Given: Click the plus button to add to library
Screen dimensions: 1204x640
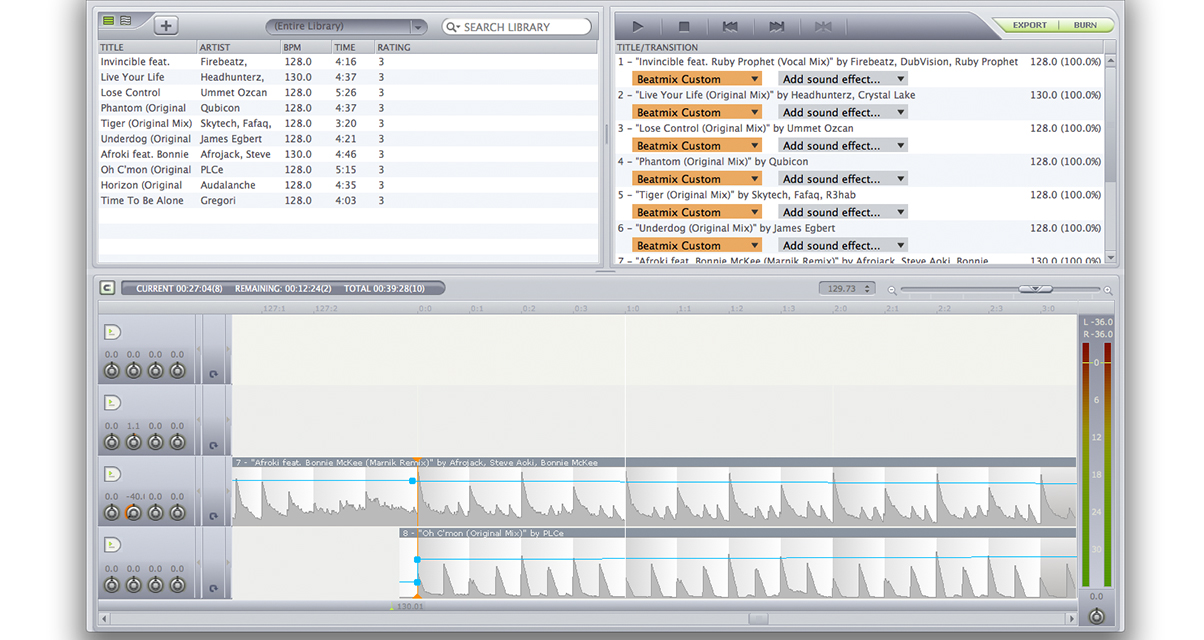Looking at the screenshot, I should 166,26.
